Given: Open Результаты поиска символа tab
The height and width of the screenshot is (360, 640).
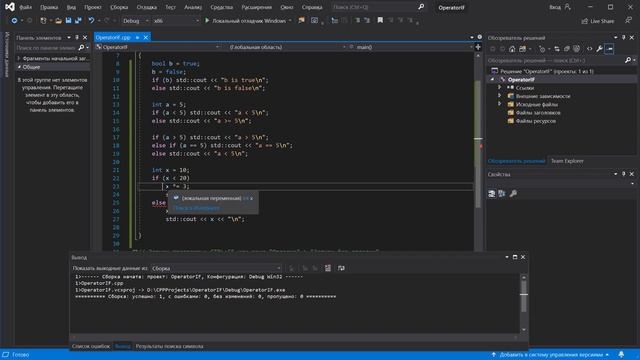Looking at the screenshot, I should click(169, 346).
